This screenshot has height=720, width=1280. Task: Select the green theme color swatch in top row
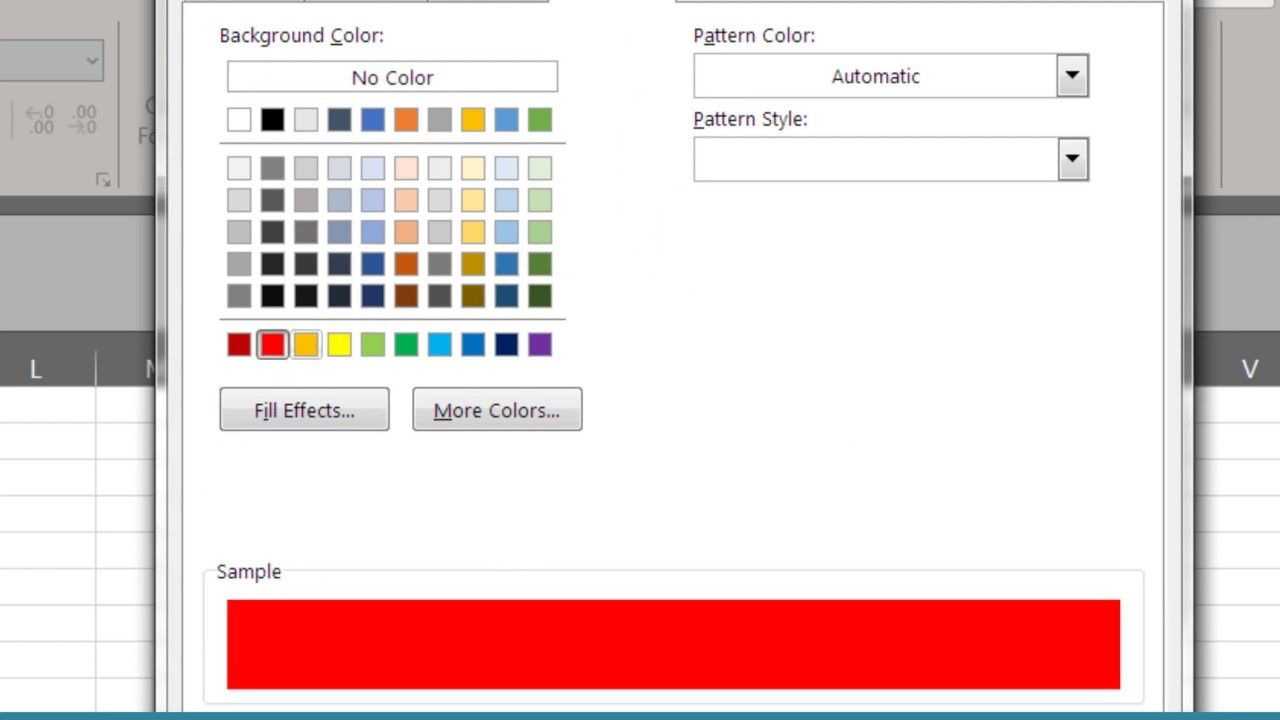pos(539,120)
